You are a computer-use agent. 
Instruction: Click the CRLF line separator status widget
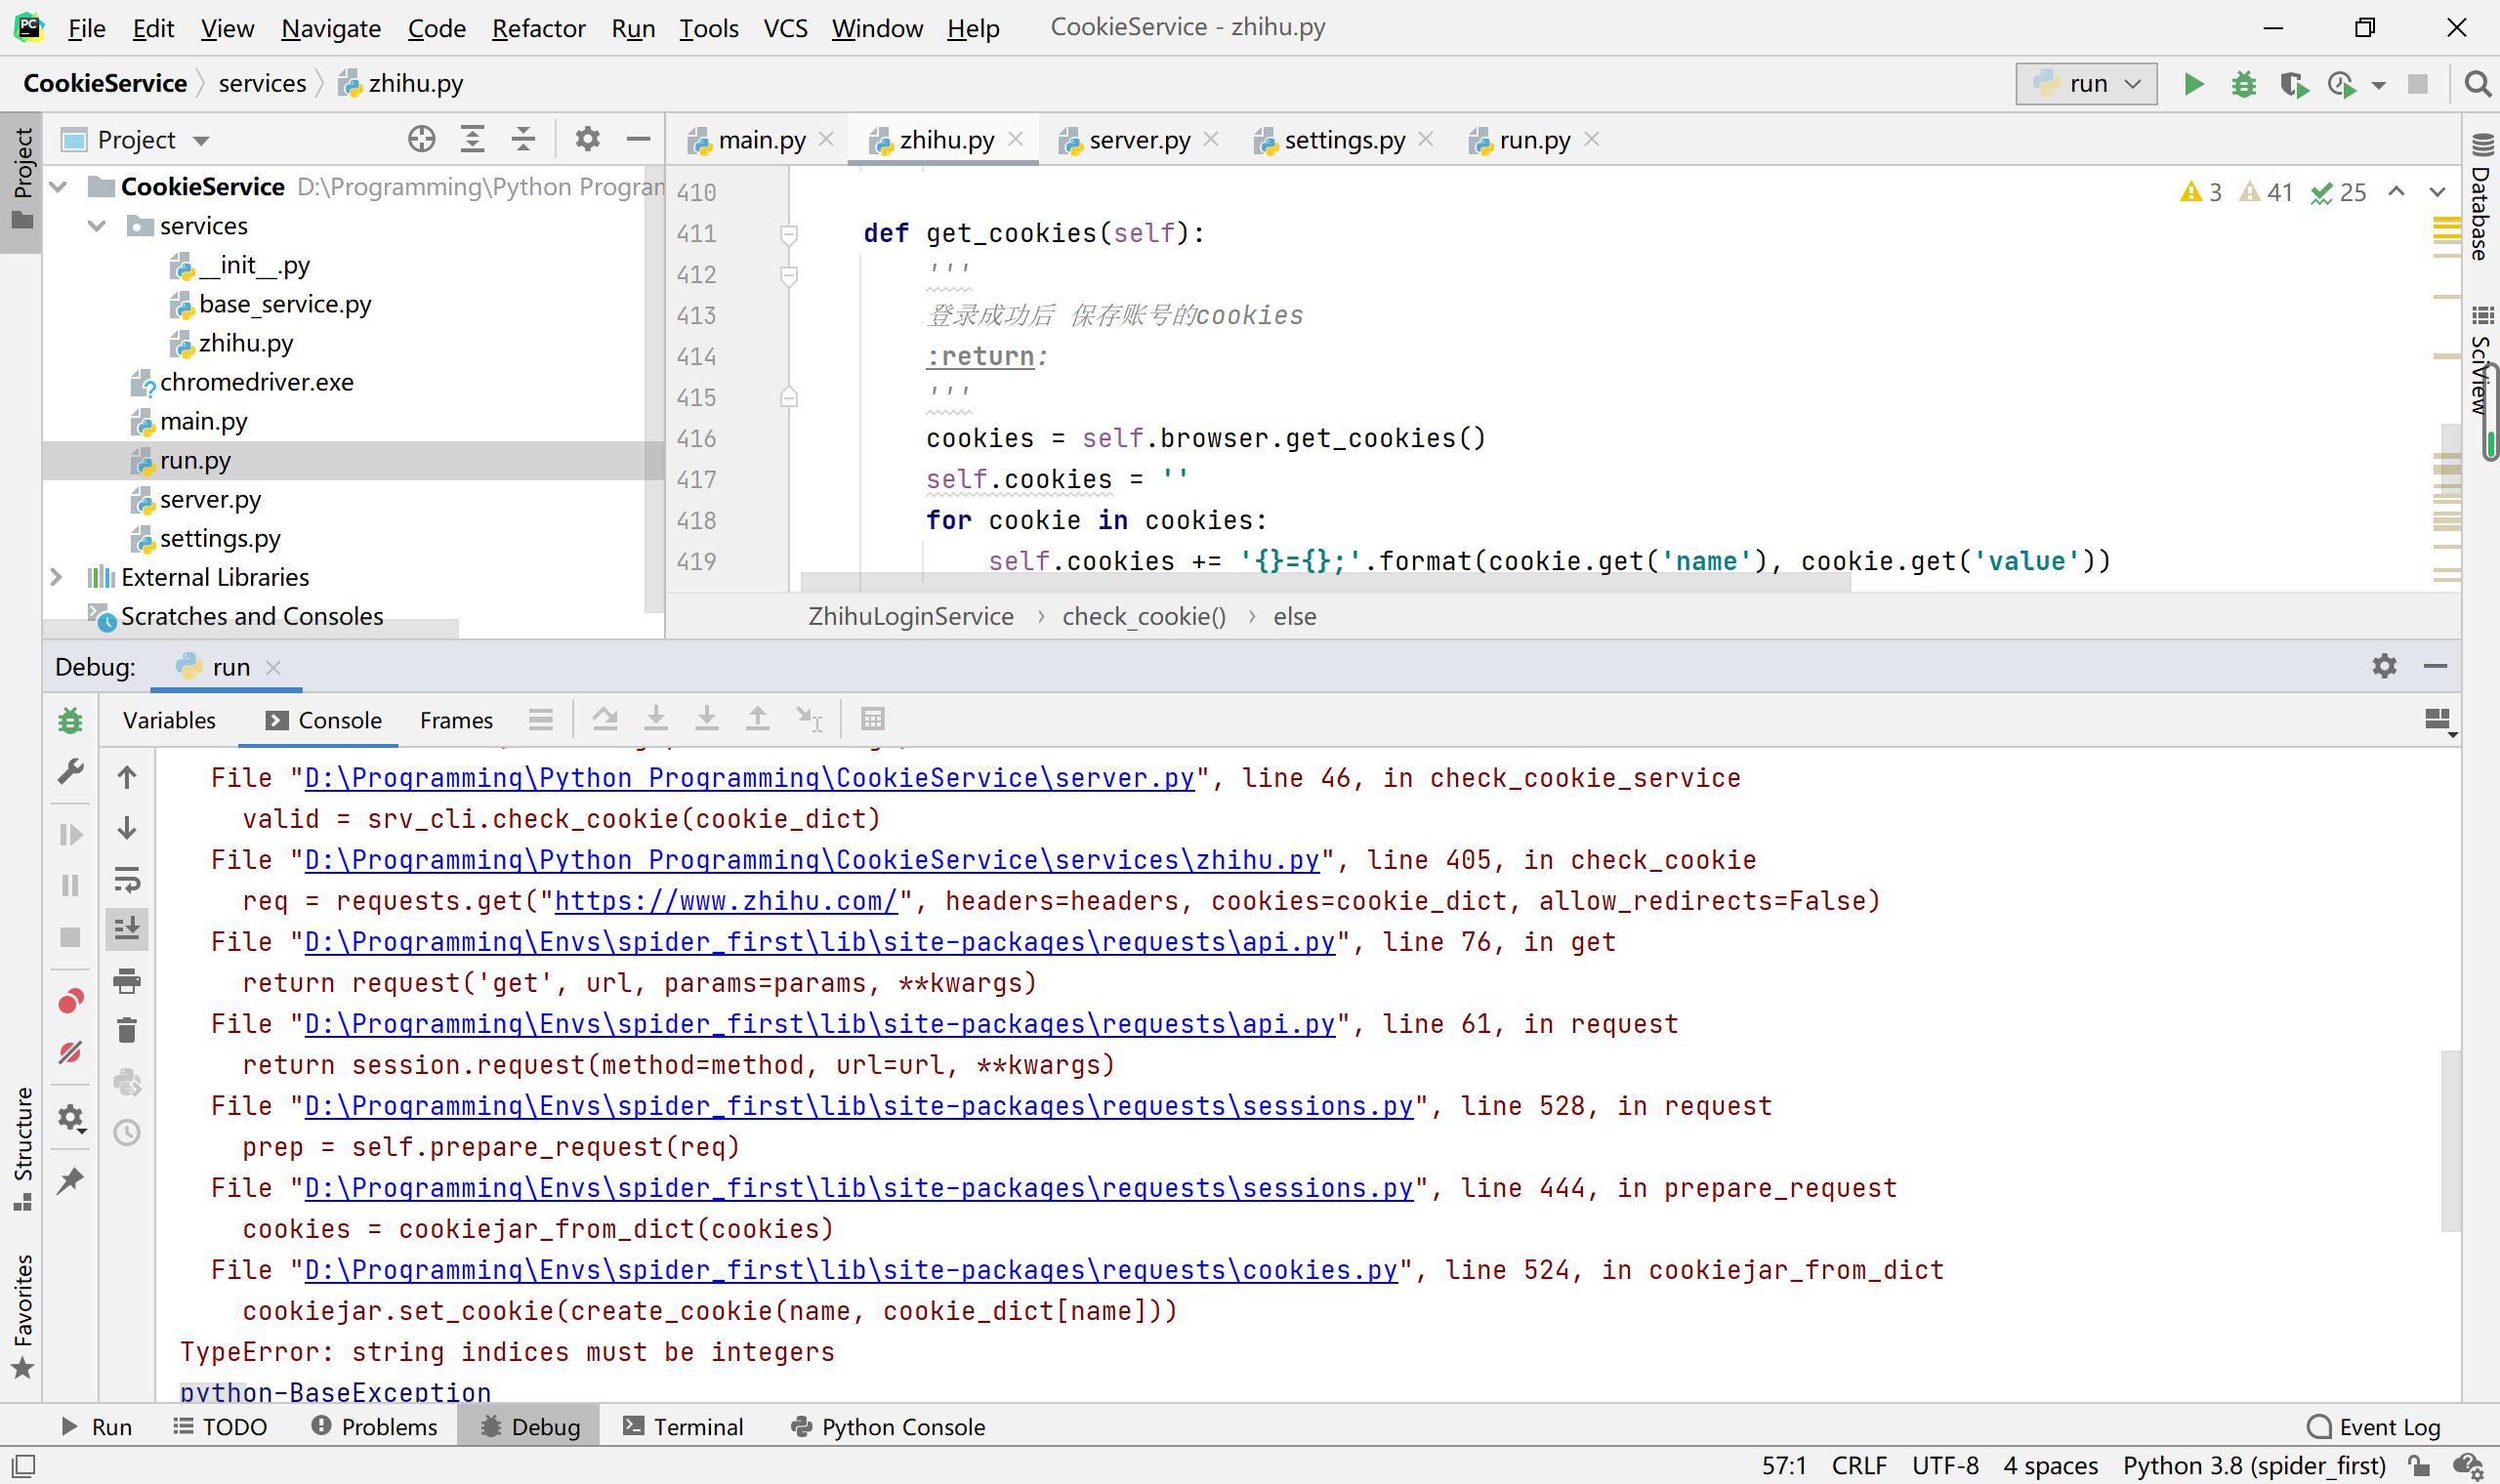click(1858, 1466)
